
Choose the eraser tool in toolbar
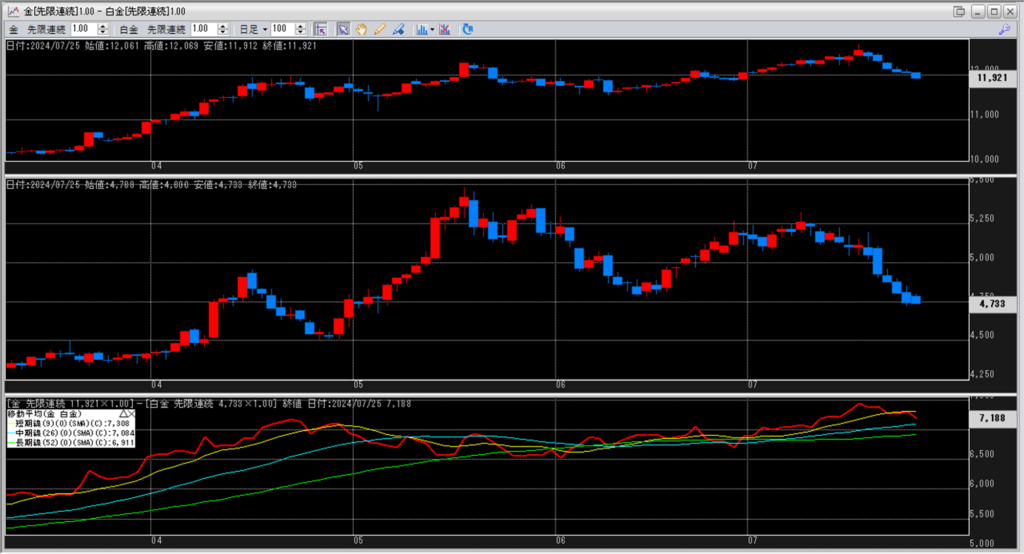pyautogui.click(x=398, y=30)
